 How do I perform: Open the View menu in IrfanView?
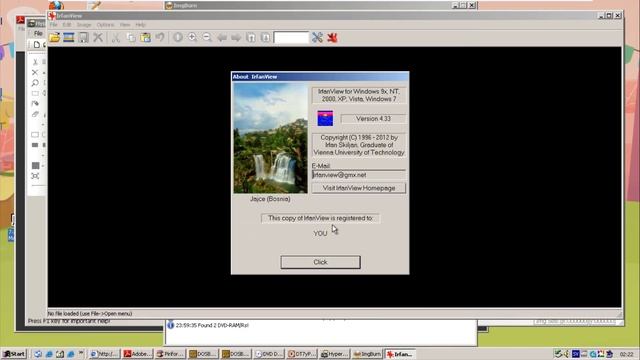125,25
